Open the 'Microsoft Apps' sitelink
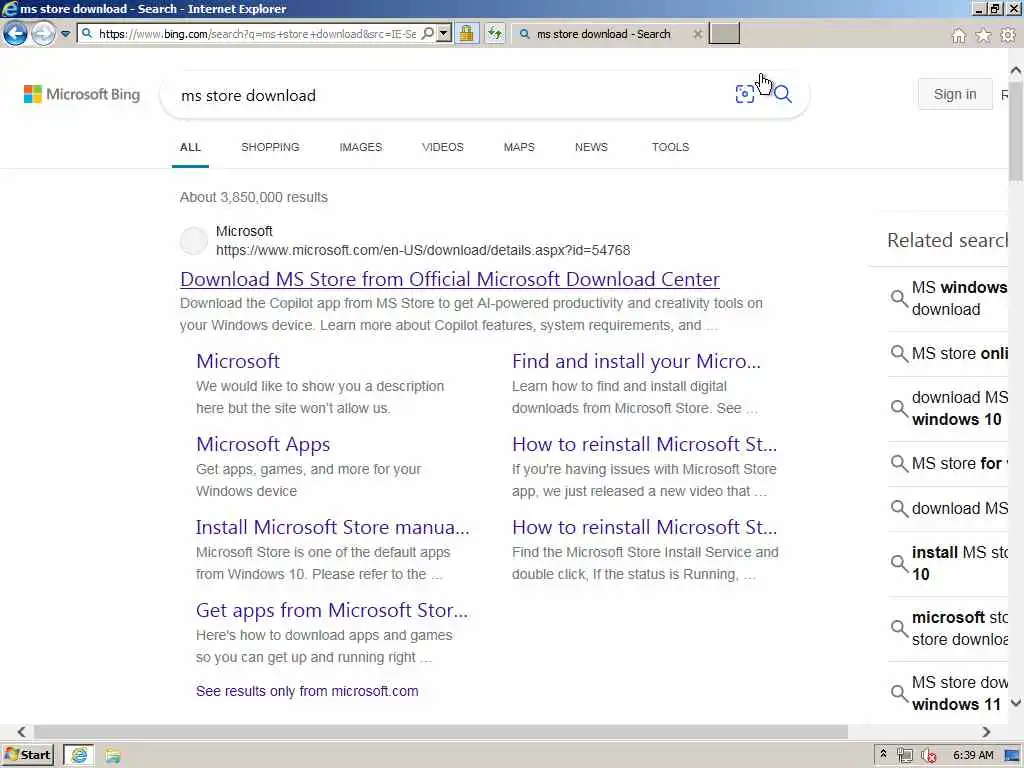 pyautogui.click(x=263, y=444)
